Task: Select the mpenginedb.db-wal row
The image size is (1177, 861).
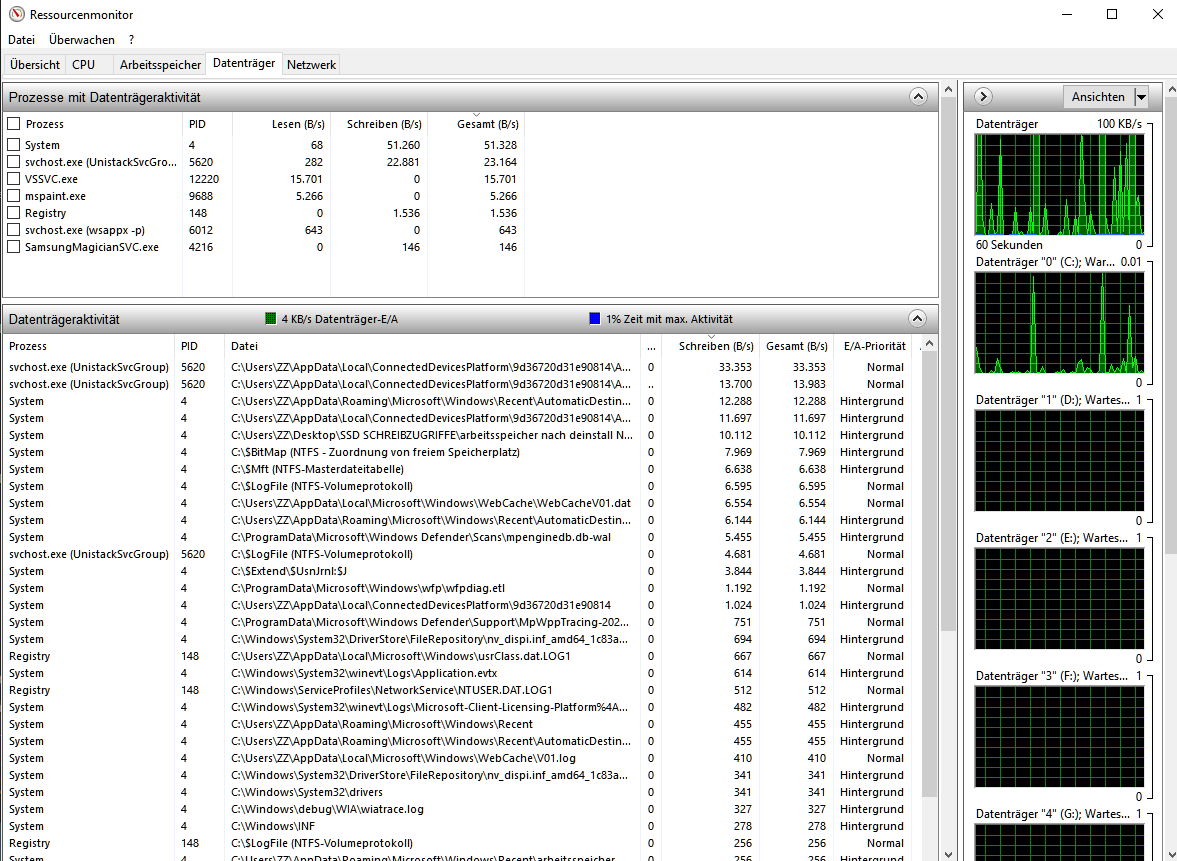Action: click(x=461, y=537)
